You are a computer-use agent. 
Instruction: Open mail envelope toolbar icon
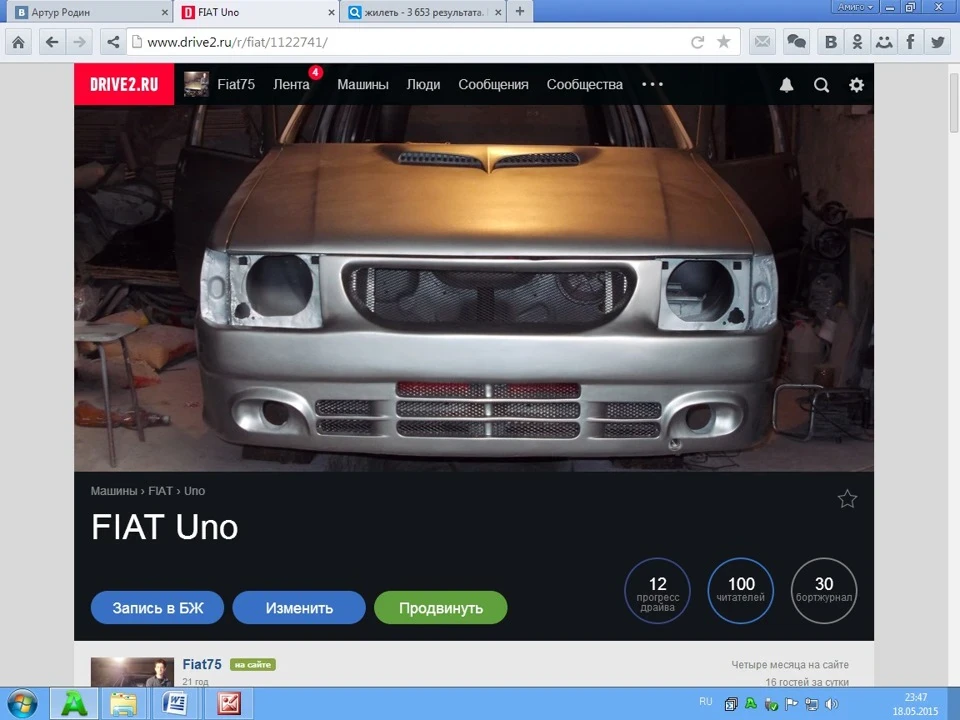tap(762, 42)
